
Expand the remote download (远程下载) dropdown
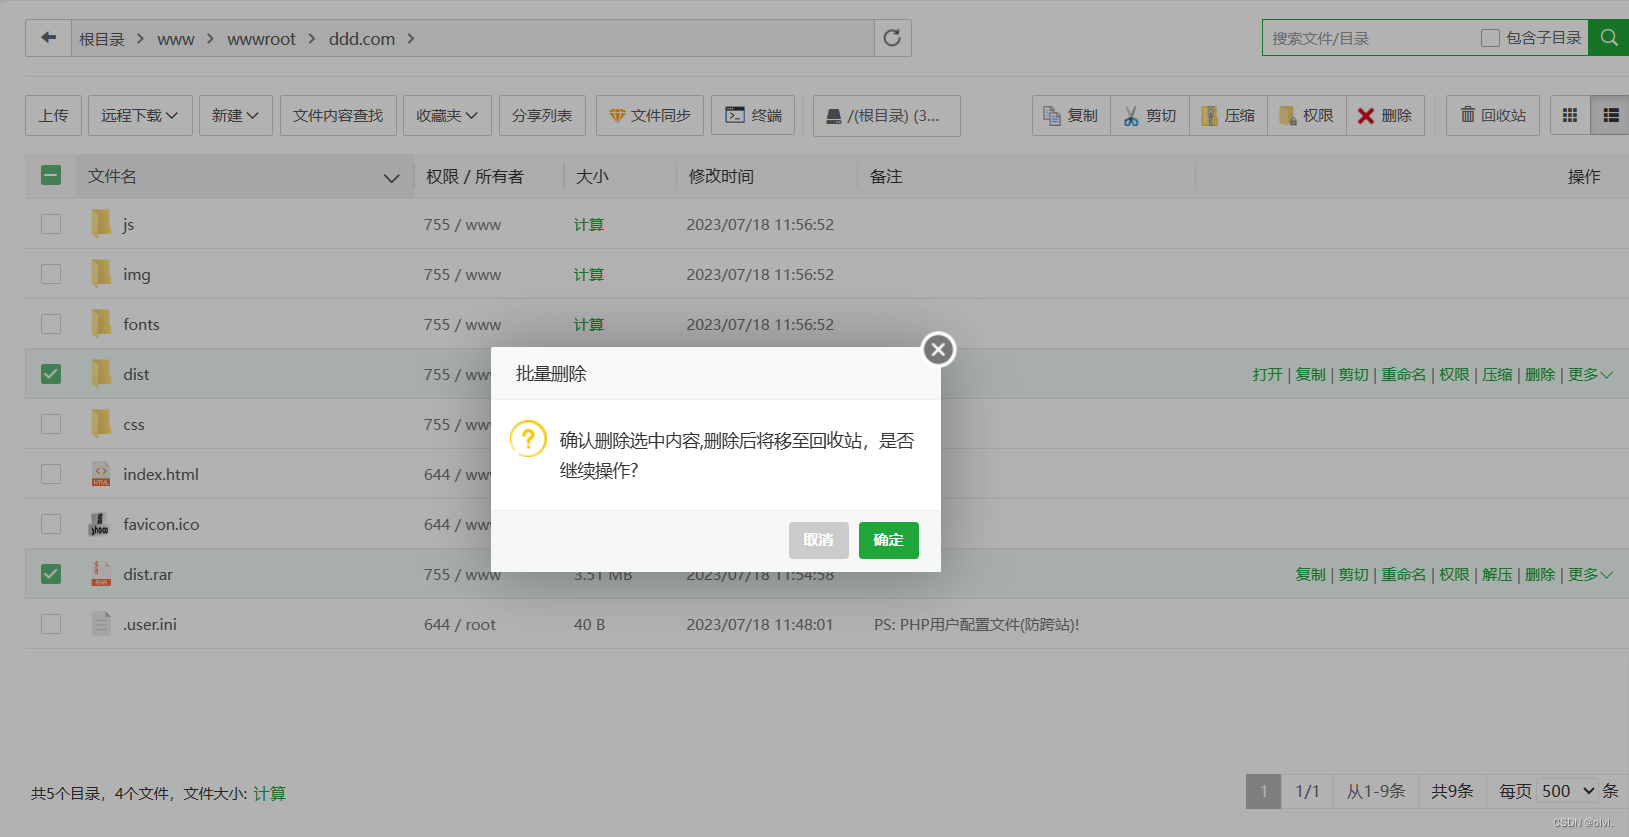(x=140, y=116)
